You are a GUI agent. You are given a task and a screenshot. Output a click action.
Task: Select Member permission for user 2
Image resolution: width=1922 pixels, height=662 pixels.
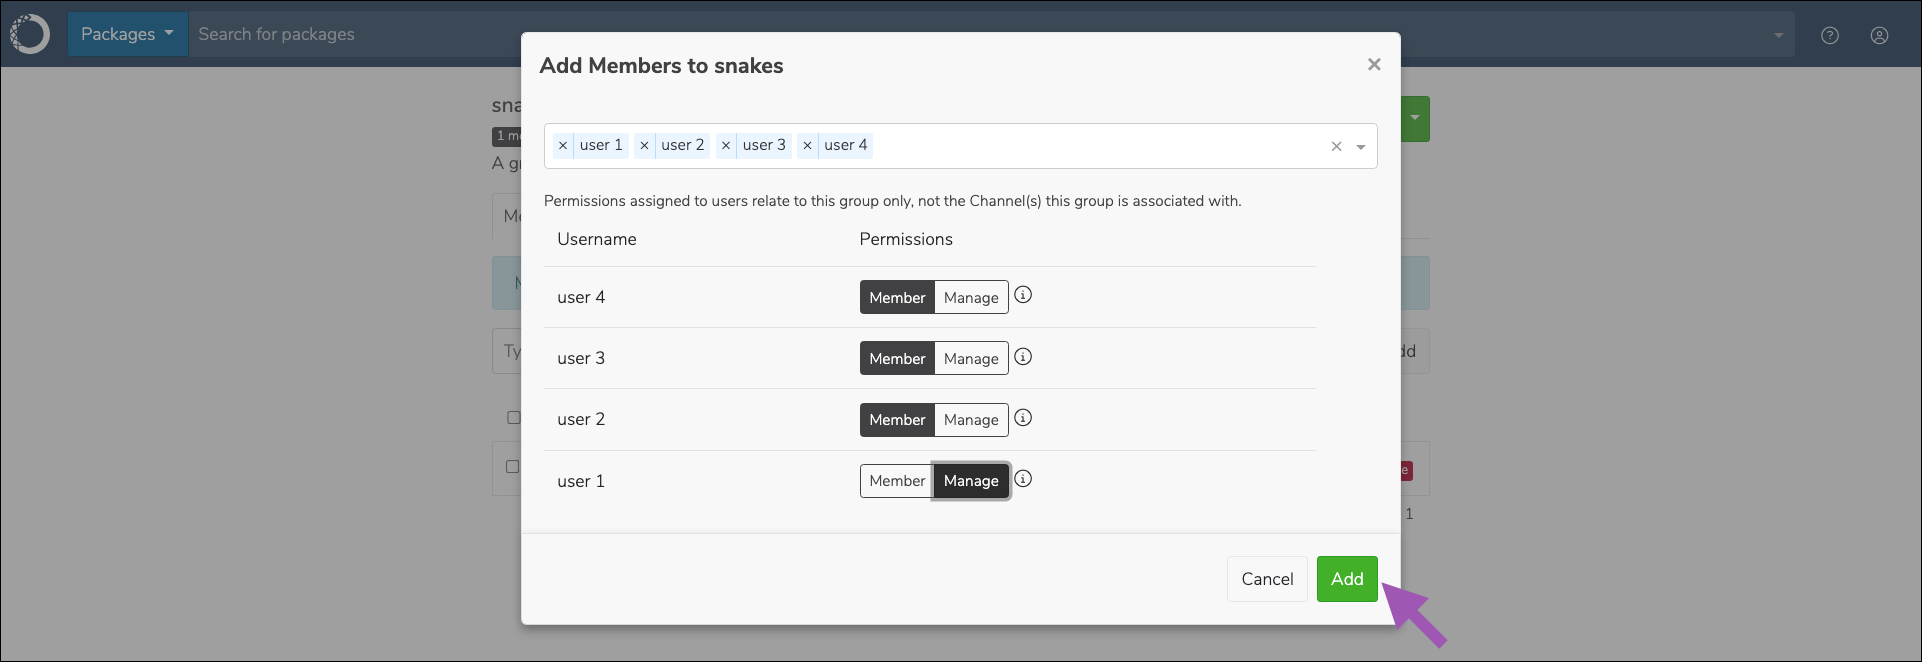click(x=897, y=419)
